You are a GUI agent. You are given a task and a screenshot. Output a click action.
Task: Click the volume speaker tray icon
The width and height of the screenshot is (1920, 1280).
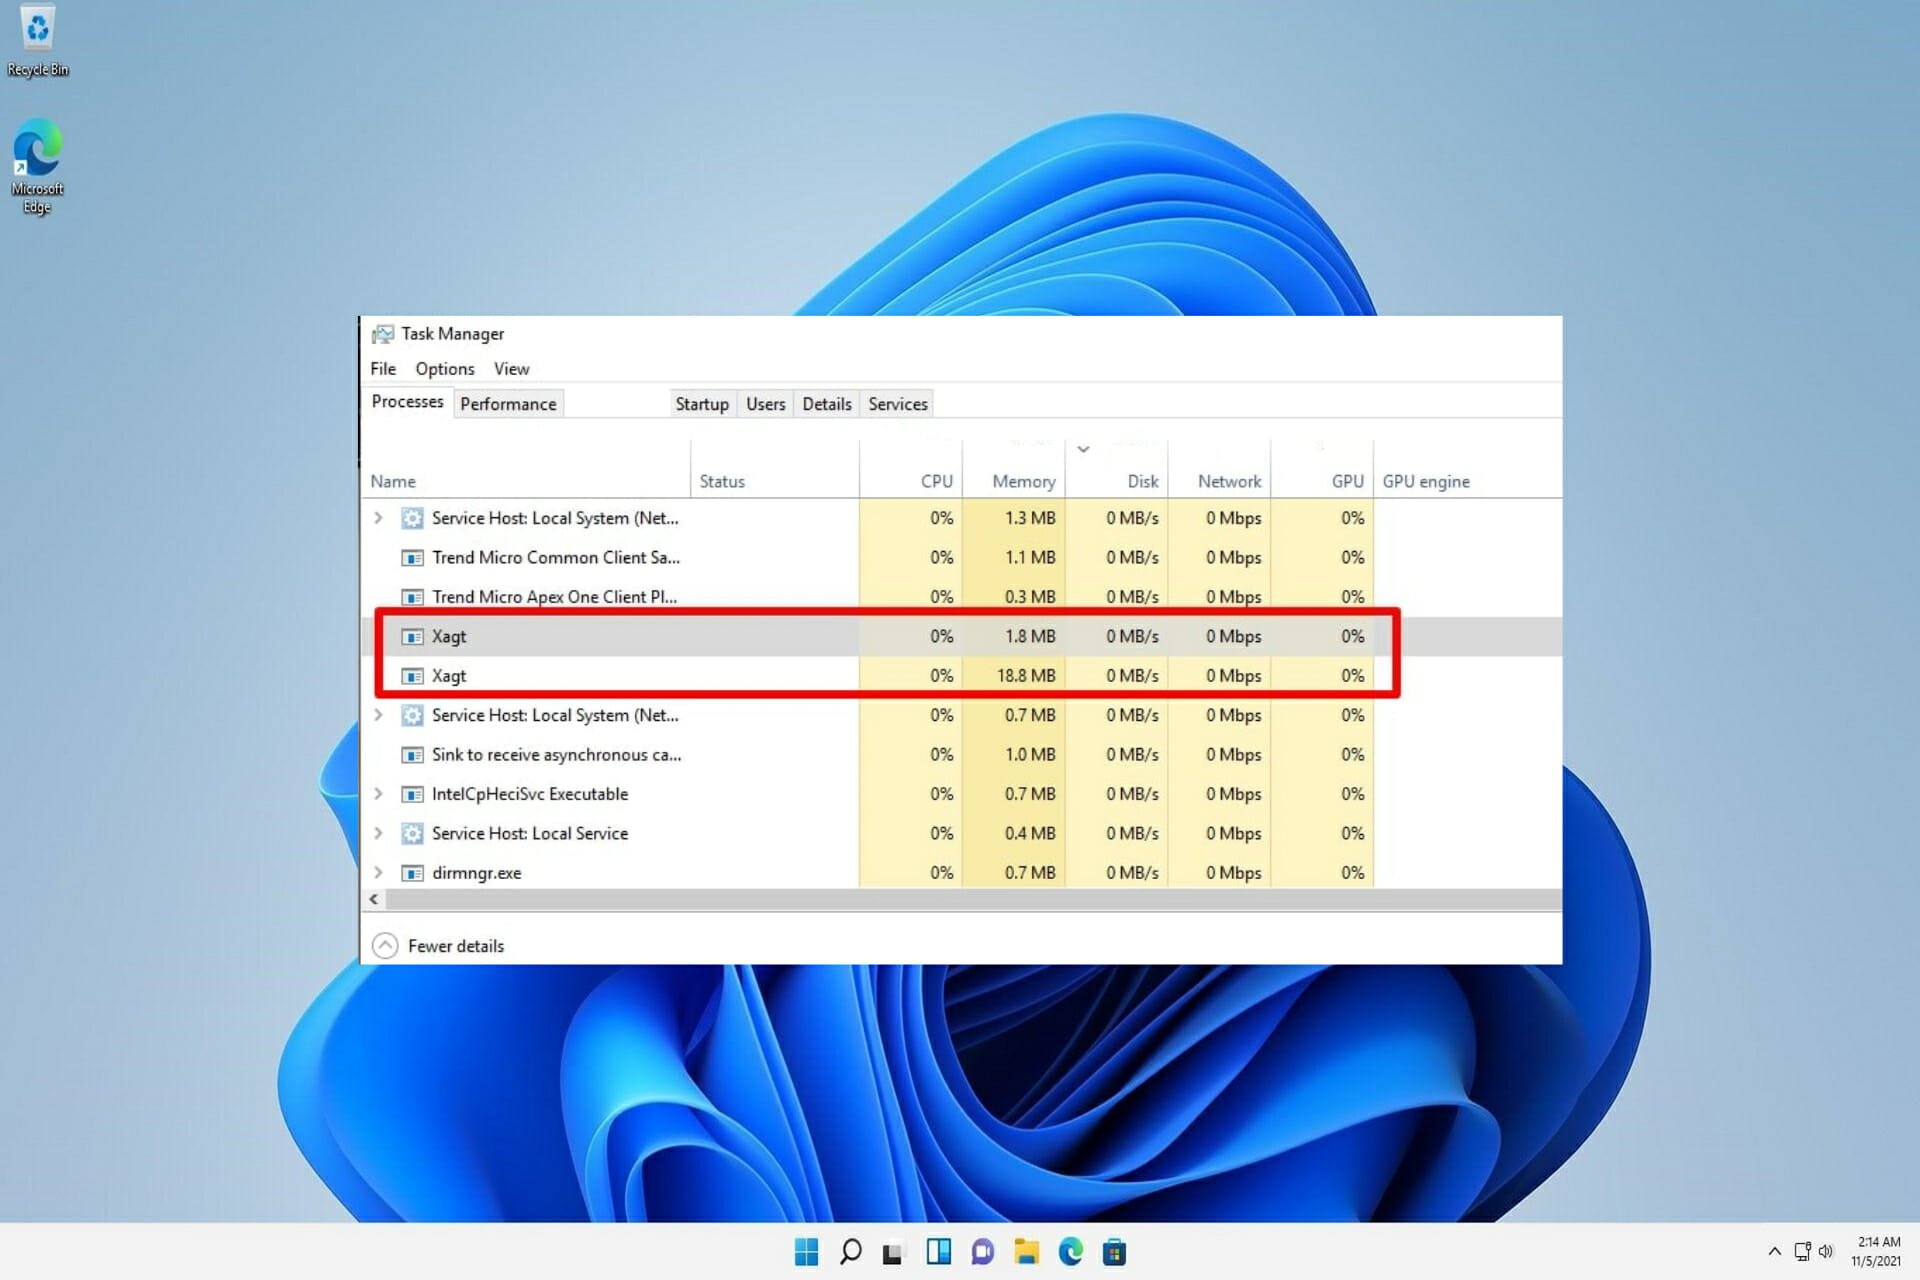(1826, 1251)
